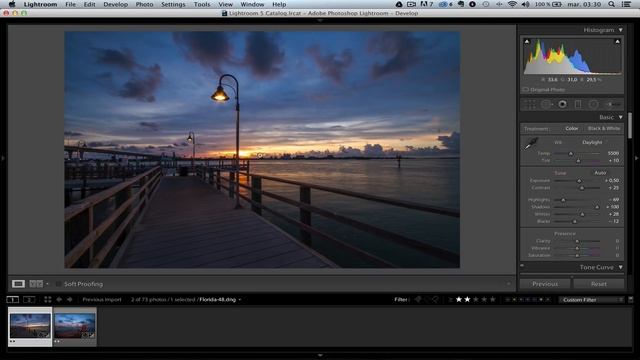Open toolbar content options arrow

(x=509, y=284)
